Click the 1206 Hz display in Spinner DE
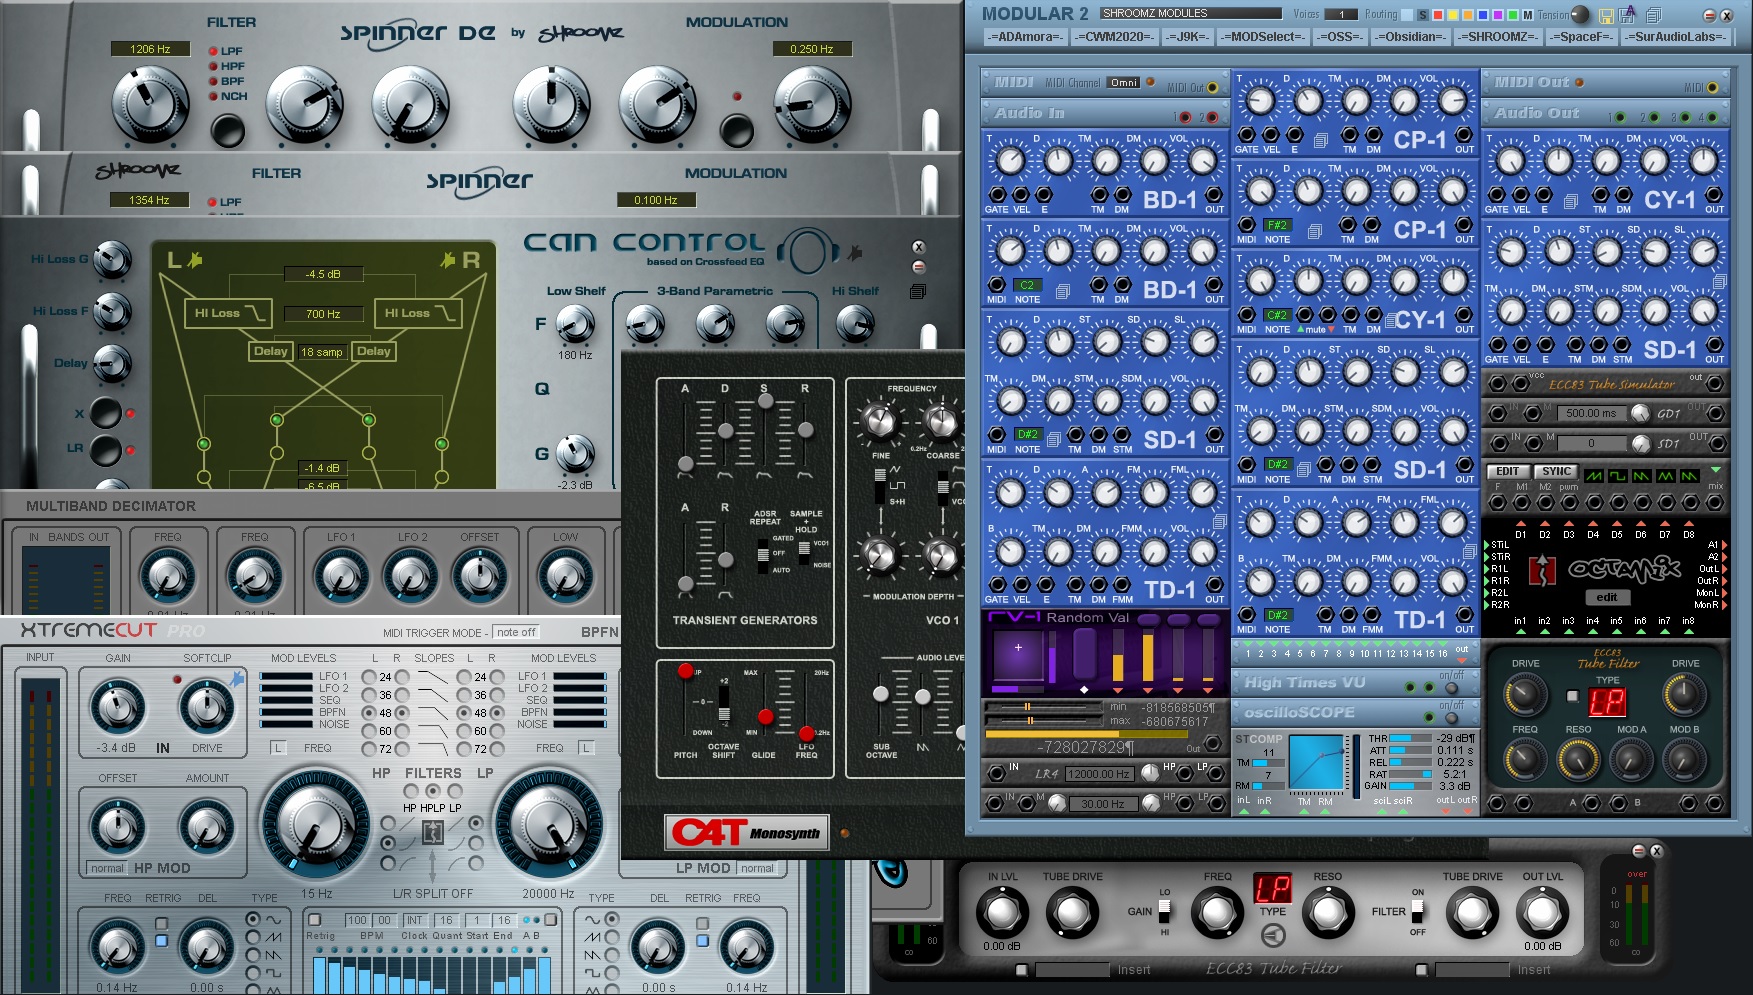Image resolution: width=1753 pixels, height=995 pixels. tap(150, 49)
